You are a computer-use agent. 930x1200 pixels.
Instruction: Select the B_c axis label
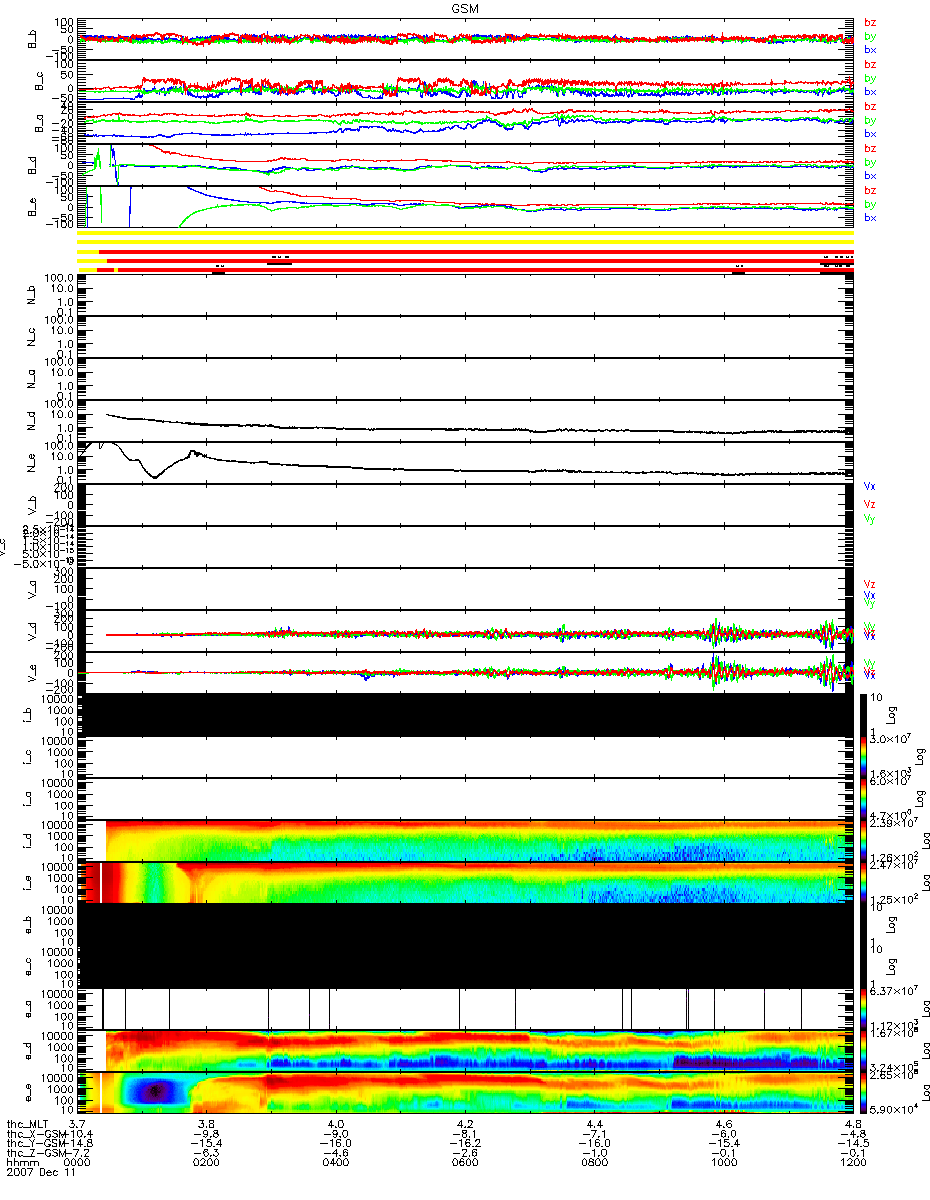(x=41, y=80)
